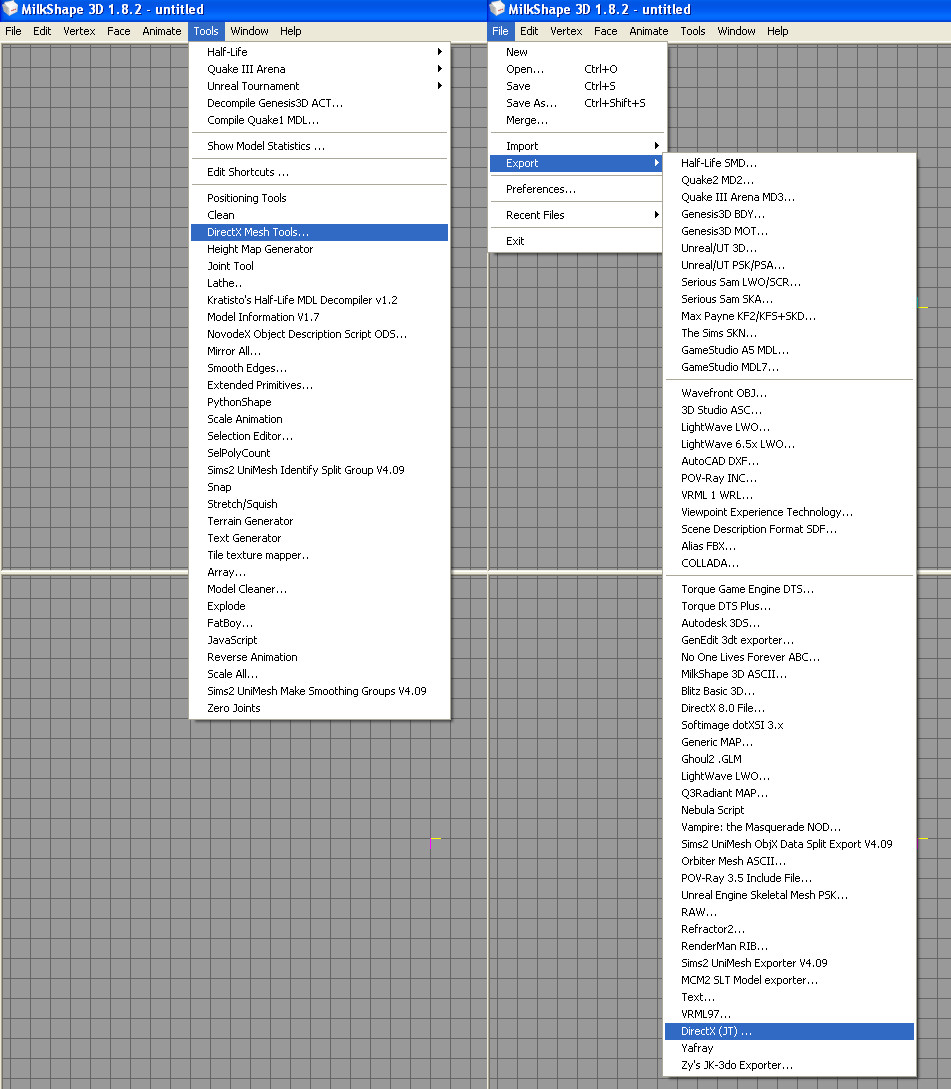Open Kratisto's Half-Life MDL Decompiler

[319, 300]
